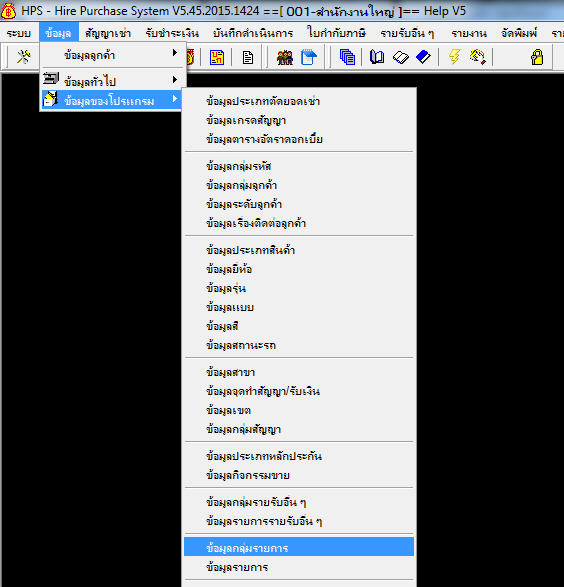Expand the ข้อมูลลูกค้า submenu

click(112, 55)
